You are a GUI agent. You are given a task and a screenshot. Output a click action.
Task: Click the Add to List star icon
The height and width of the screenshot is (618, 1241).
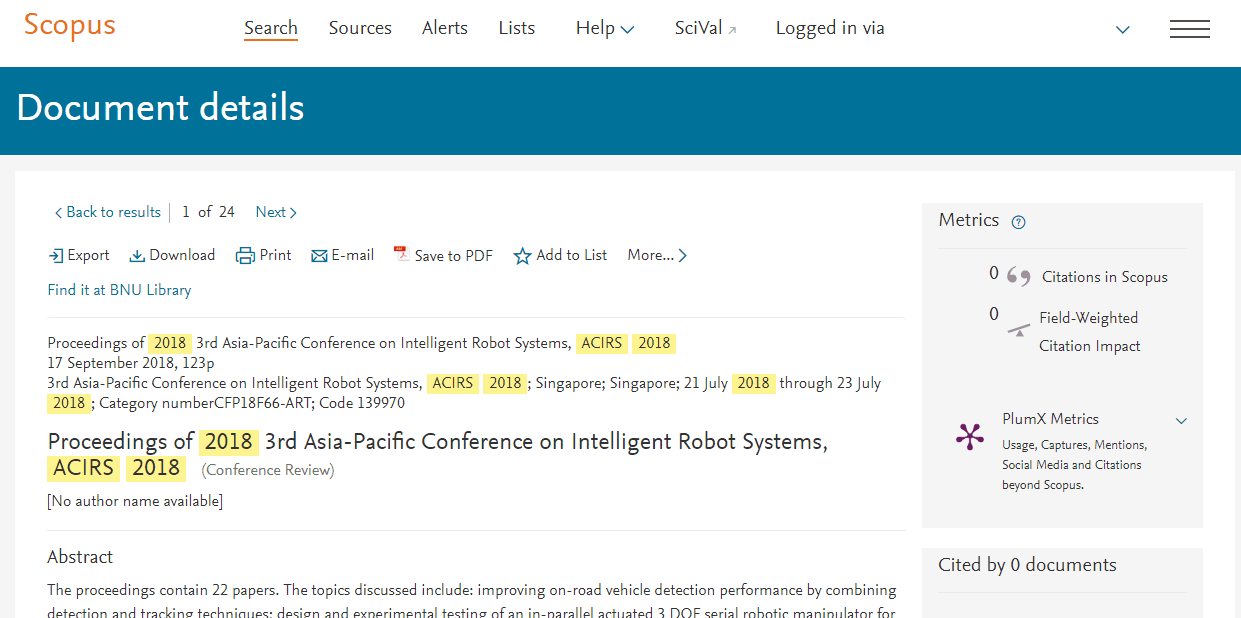coord(522,256)
